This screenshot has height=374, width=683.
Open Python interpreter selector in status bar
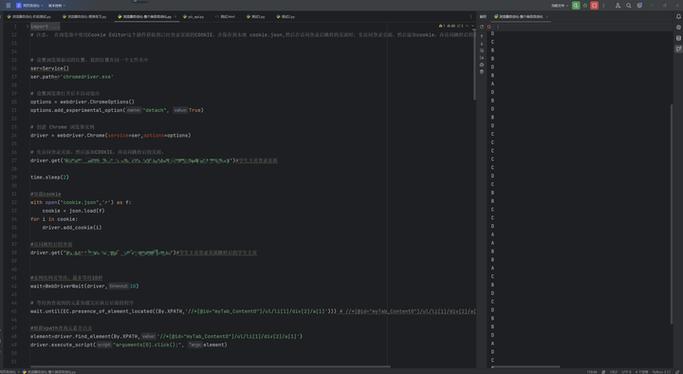(662, 372)
